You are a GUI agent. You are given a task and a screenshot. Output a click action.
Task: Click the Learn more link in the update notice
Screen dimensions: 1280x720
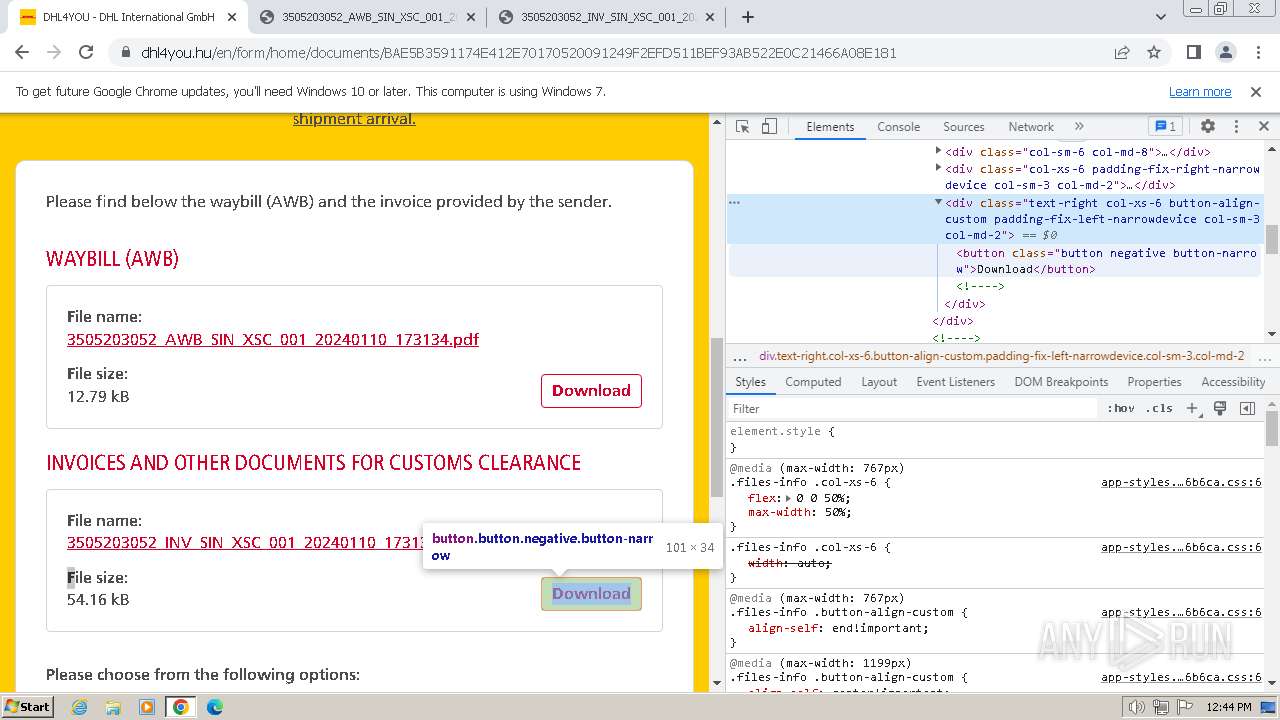[1200, 92]
